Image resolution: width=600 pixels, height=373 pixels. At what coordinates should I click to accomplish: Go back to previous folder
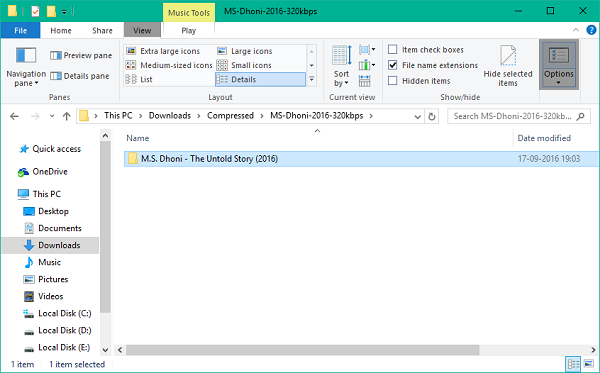click(15, 116)
